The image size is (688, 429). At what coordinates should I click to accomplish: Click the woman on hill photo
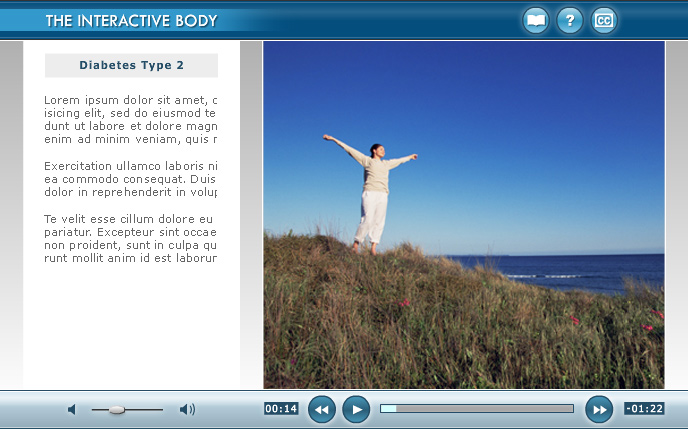[x=464, y=215]
